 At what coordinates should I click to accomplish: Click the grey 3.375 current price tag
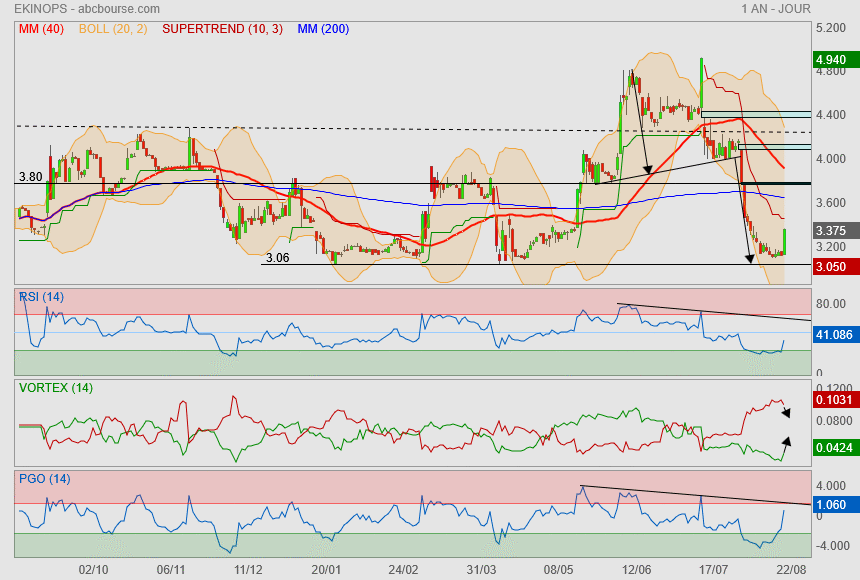click(836, 230)
